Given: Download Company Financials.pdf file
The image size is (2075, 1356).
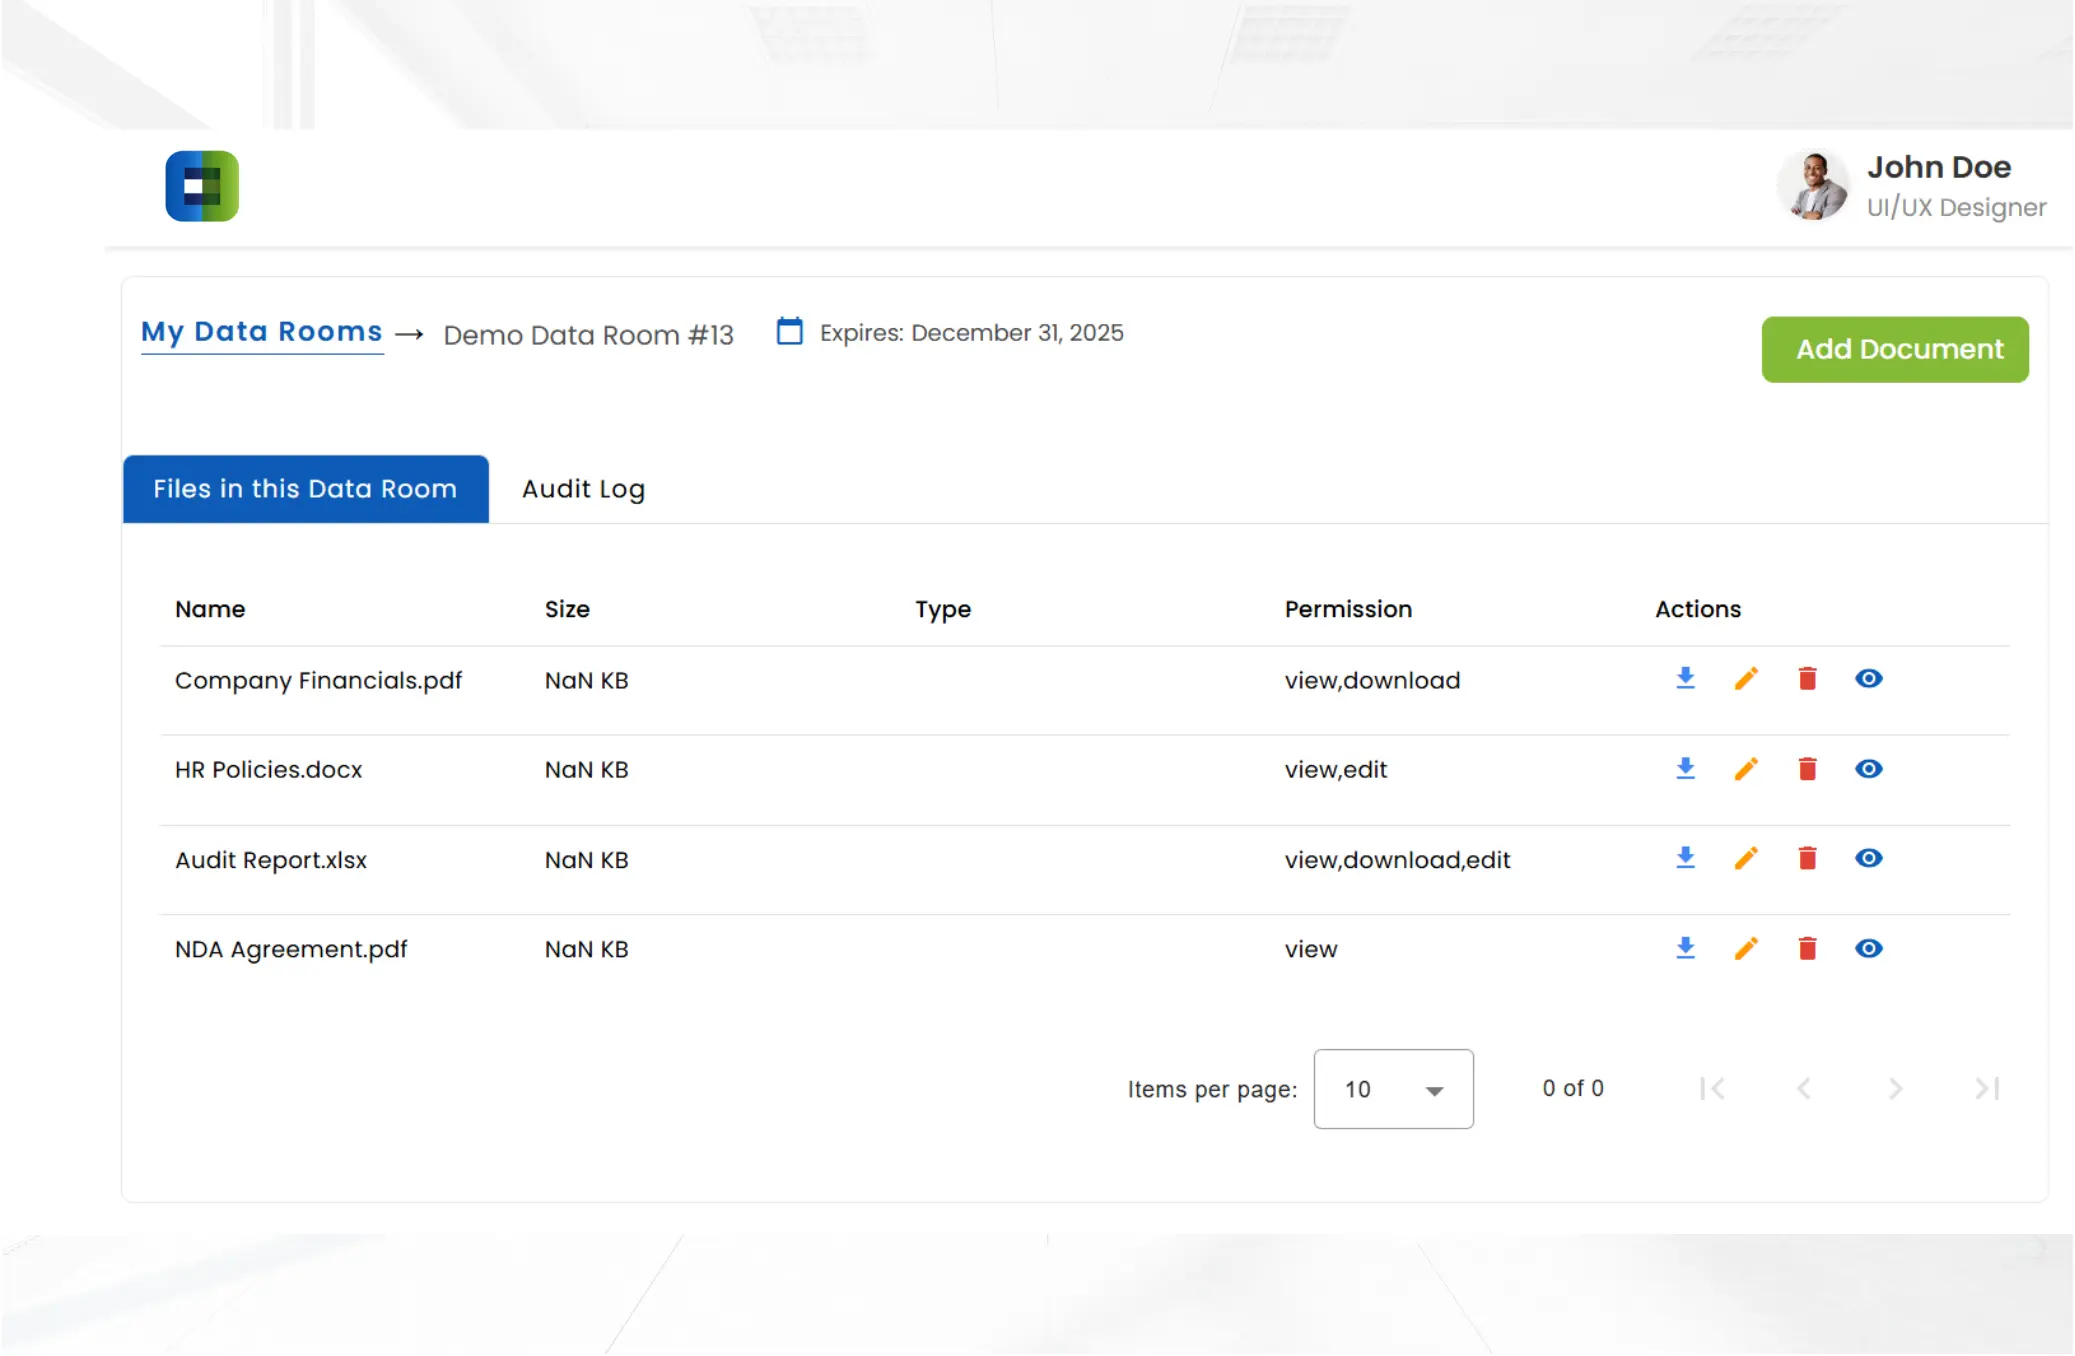Looking at the screenshot, I should click(x=1685, y=679).
